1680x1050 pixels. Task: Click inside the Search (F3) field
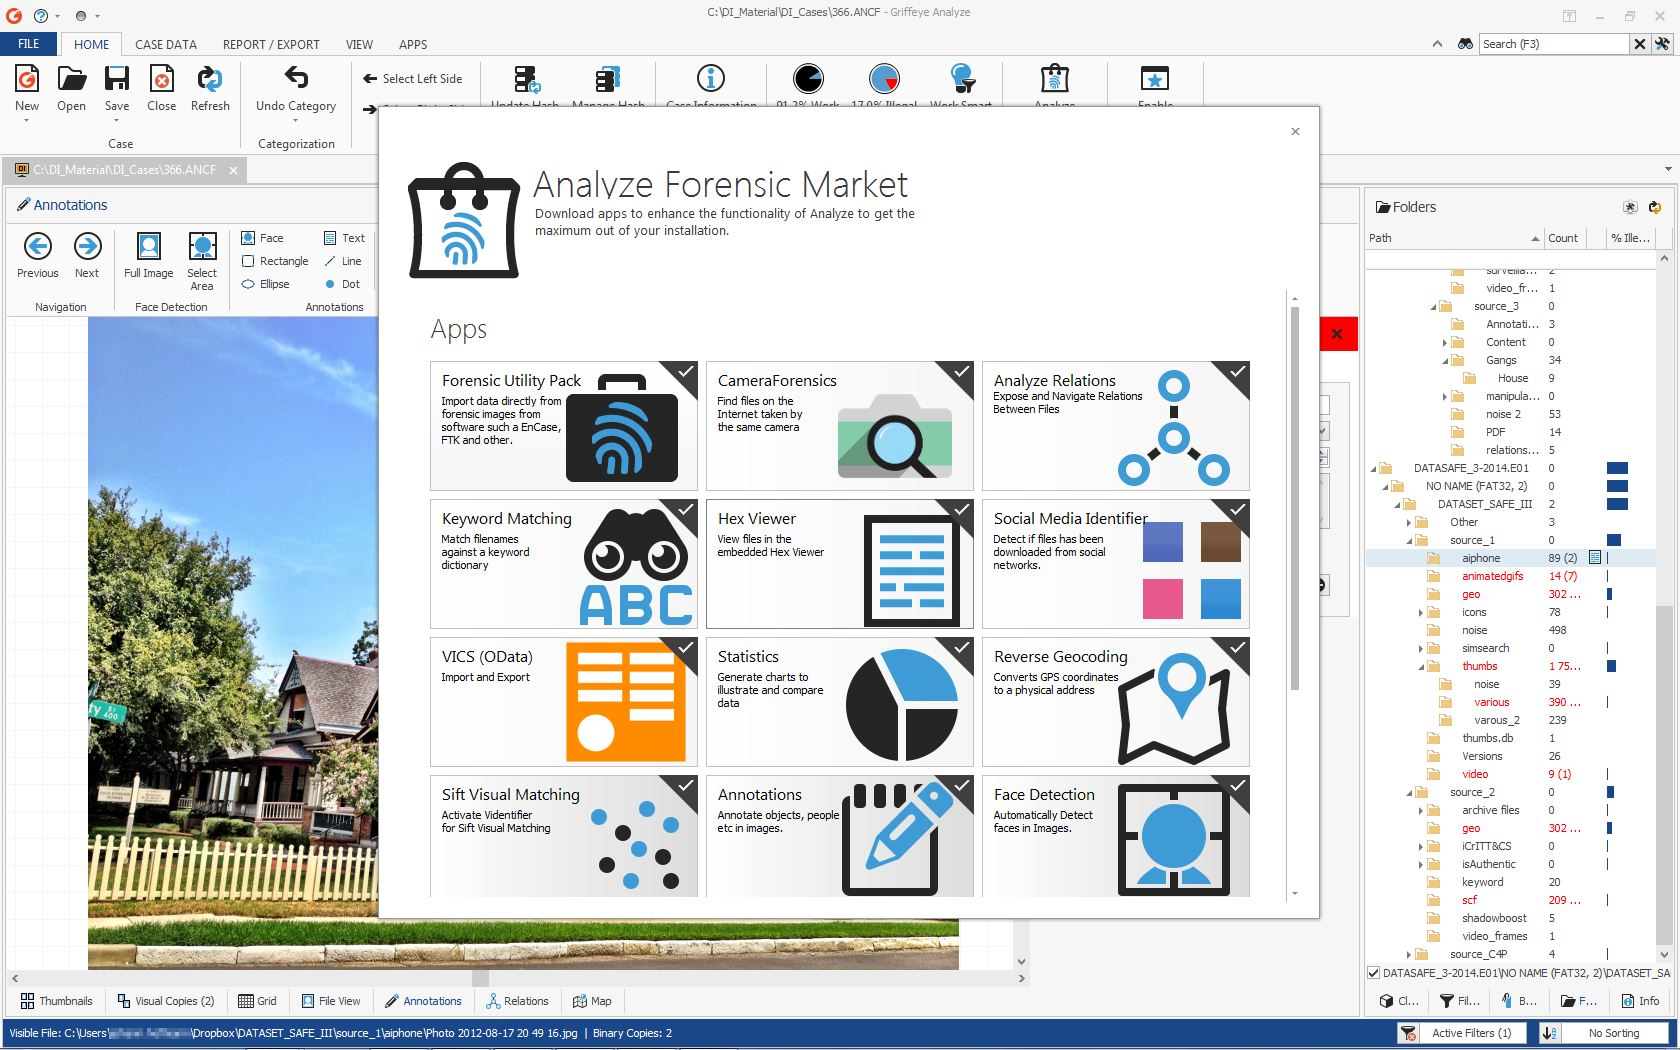(1550, 44)
